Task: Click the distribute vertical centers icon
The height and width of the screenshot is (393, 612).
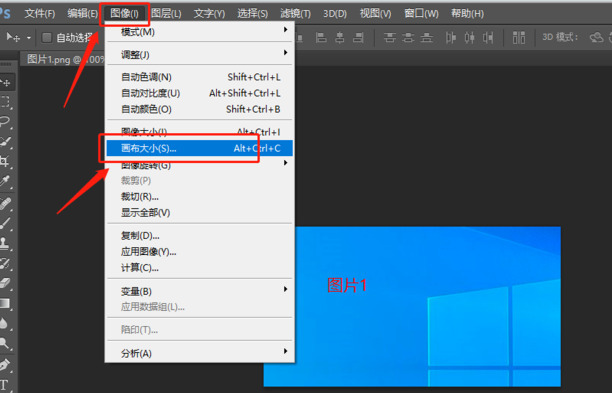Action: (408, 37)
